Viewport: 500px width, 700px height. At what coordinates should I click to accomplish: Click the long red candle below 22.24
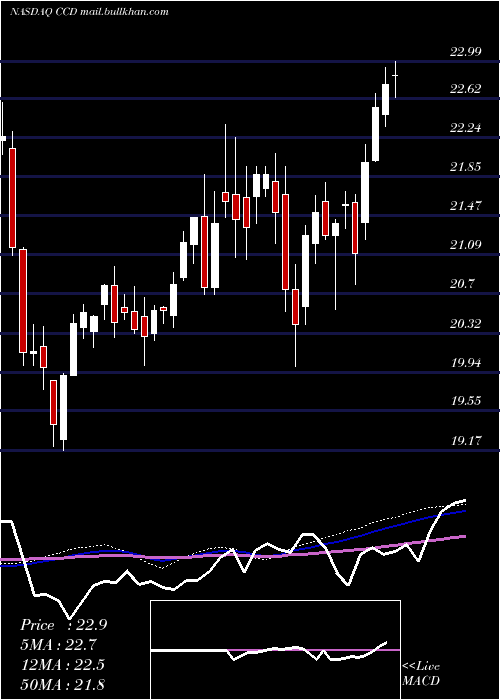pos(12,198)
